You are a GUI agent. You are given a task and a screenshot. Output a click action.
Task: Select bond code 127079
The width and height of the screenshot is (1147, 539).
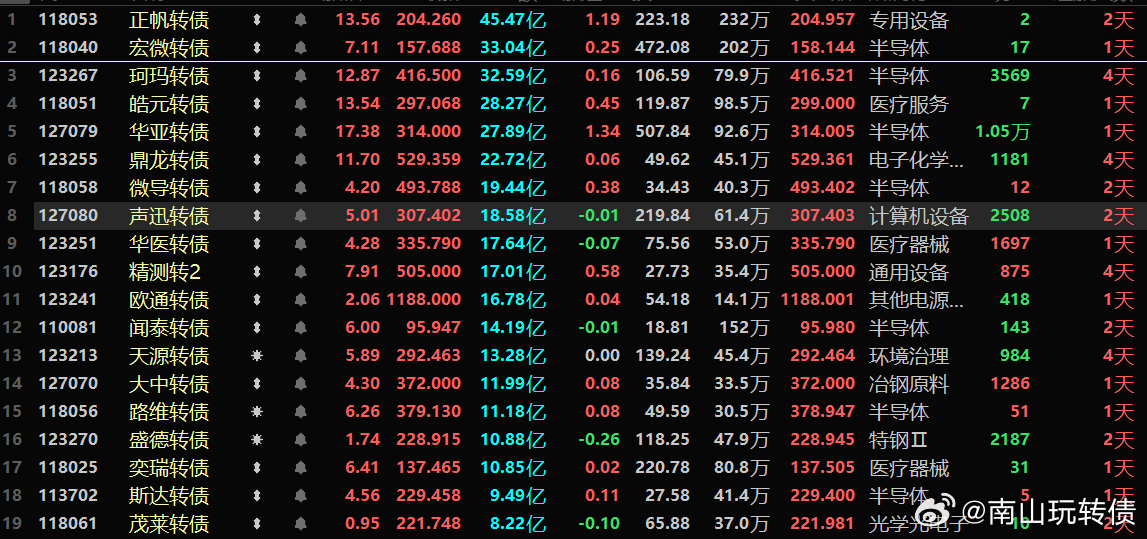click(68, 132)
